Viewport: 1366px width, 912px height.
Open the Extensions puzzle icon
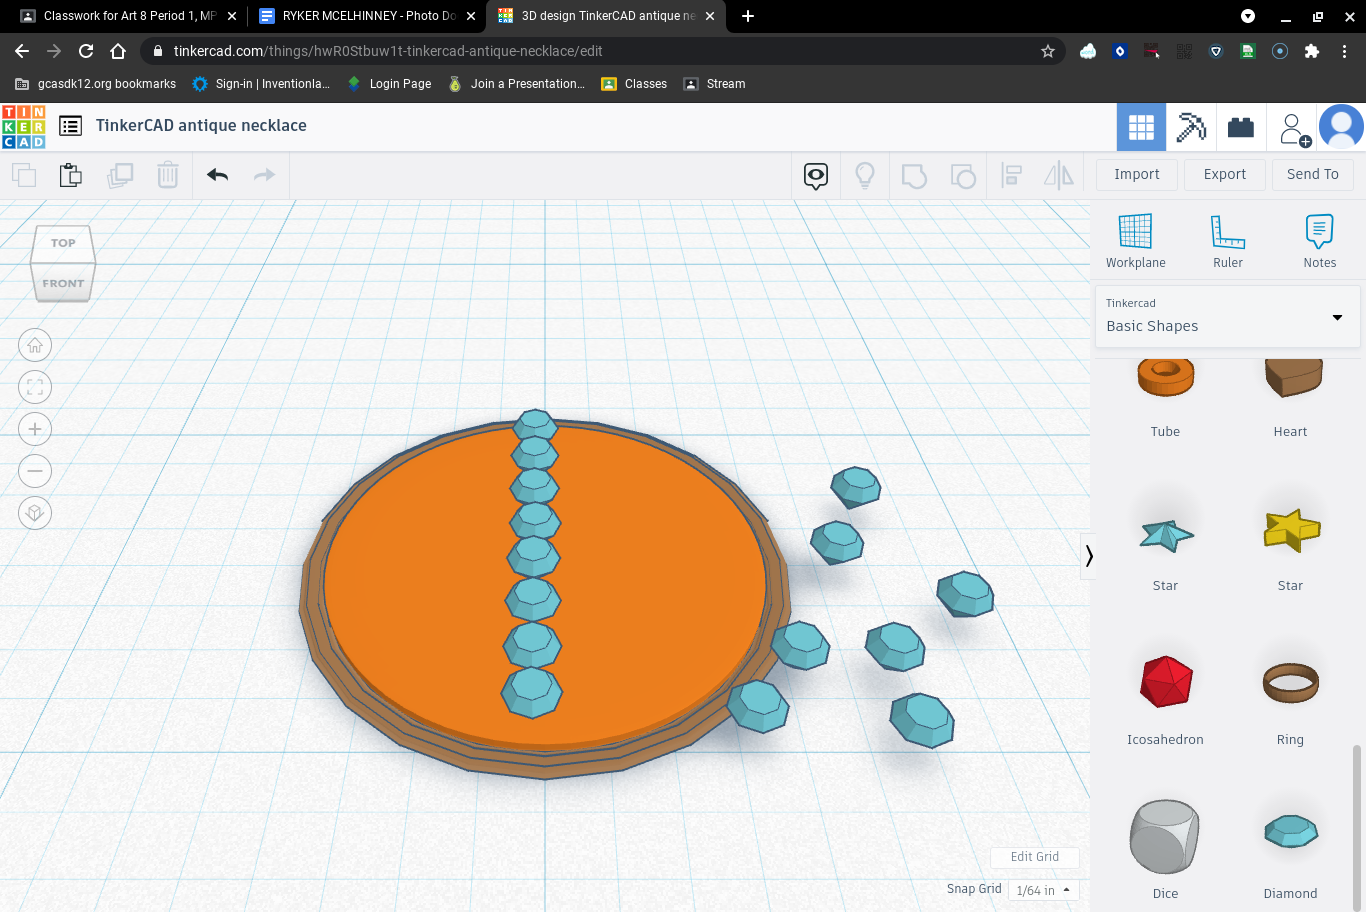(1312, 51)
